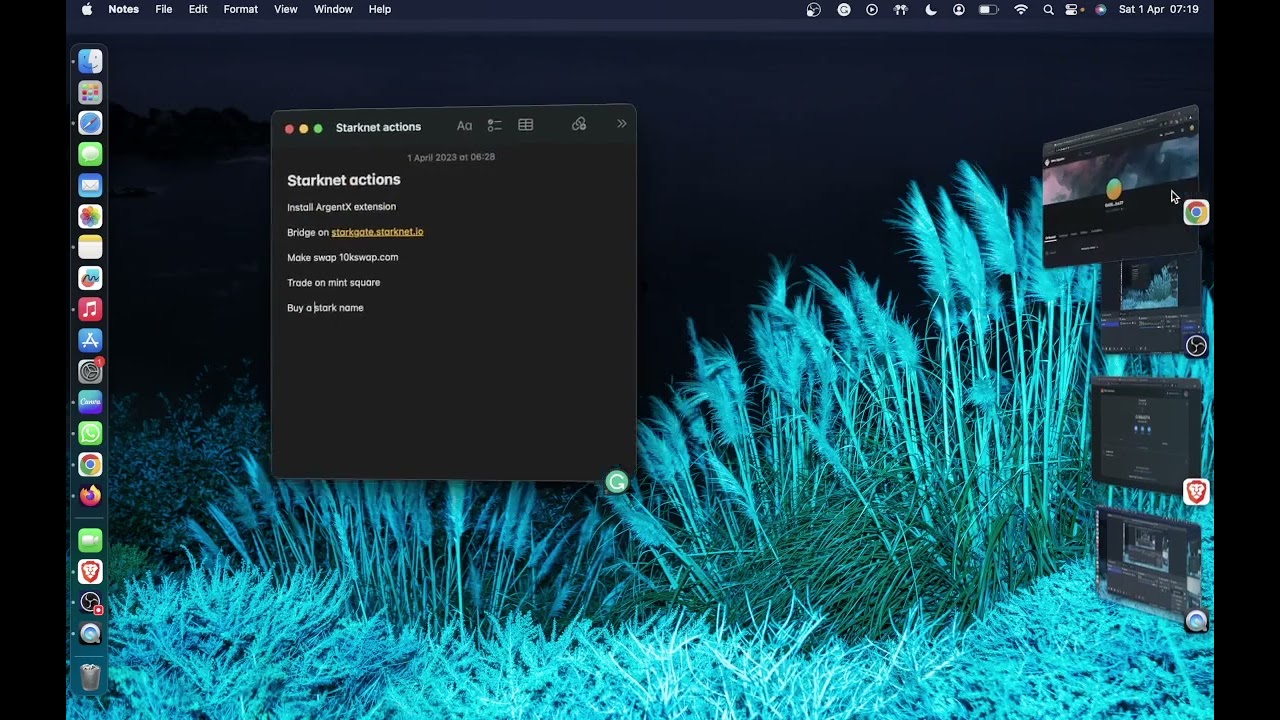Click the "Starknet actions" note heading

click(344, 180)
